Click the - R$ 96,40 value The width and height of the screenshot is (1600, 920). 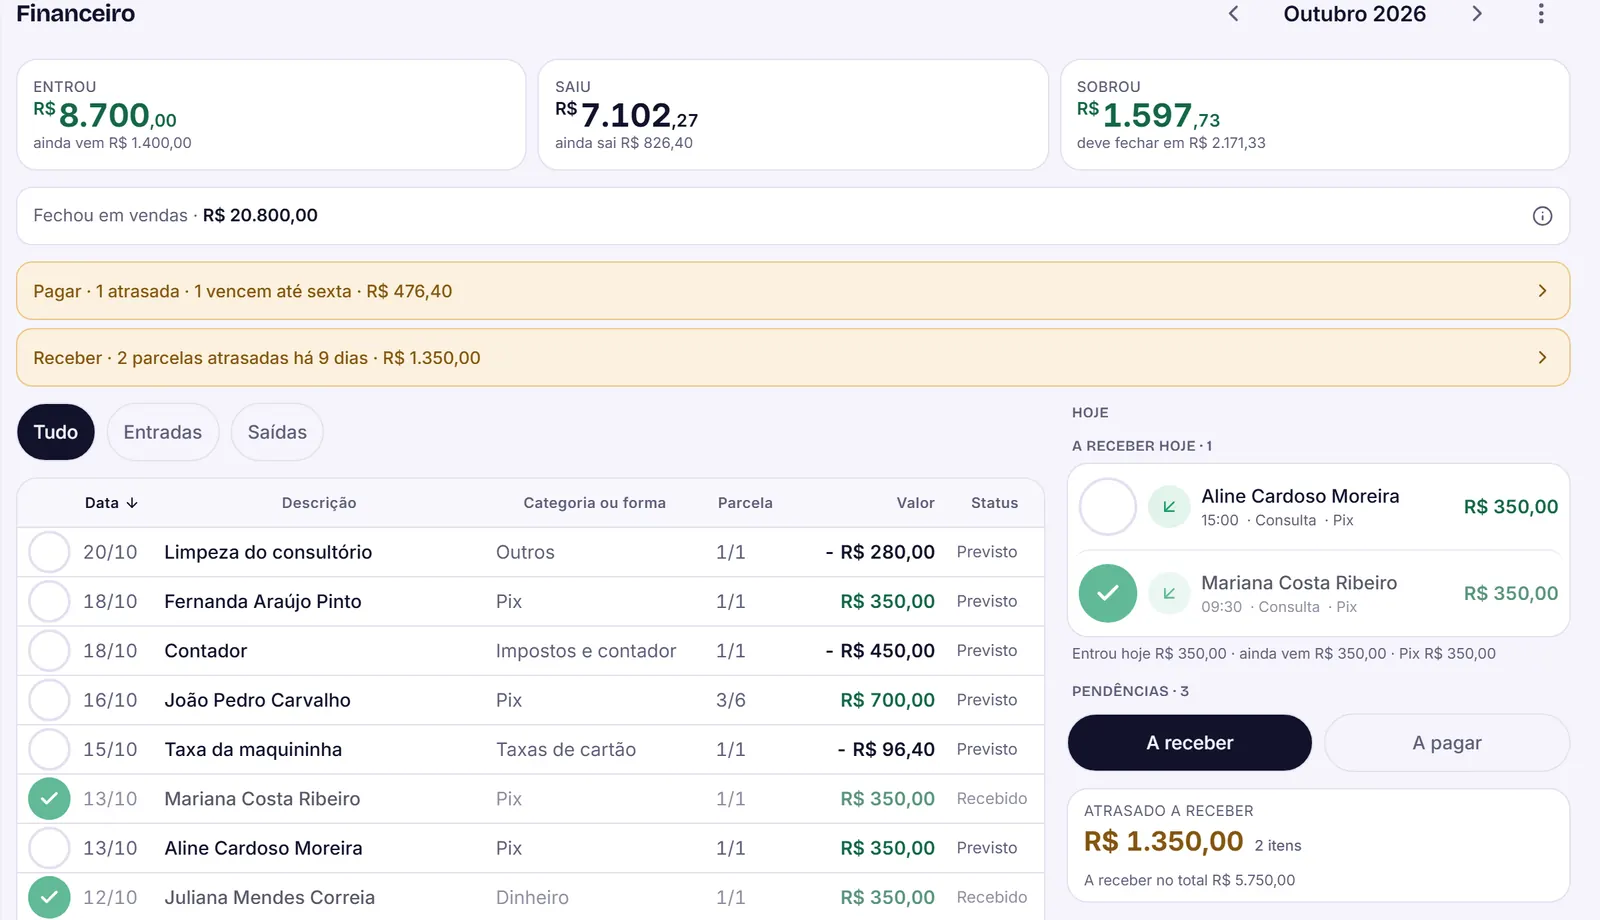(x=886, y=749)
